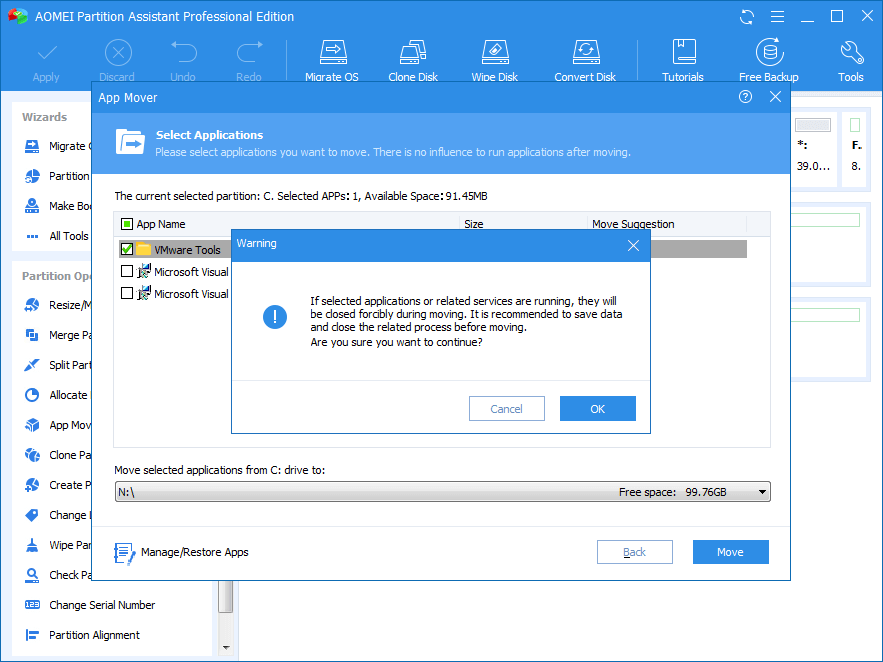Cancel the Warning dialog
This screenshot has width=883, height=662.
click(506, 408)
